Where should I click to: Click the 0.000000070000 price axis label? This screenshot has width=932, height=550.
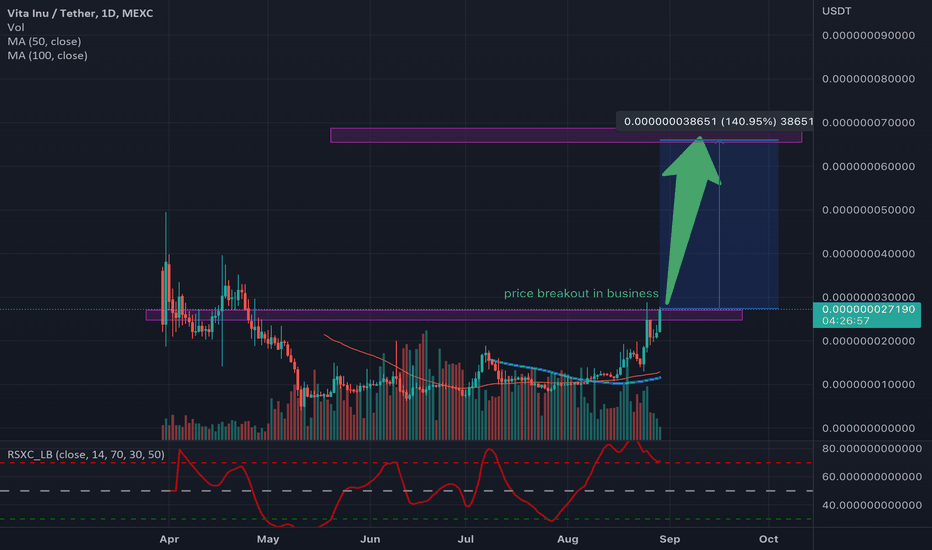(868, 122)
